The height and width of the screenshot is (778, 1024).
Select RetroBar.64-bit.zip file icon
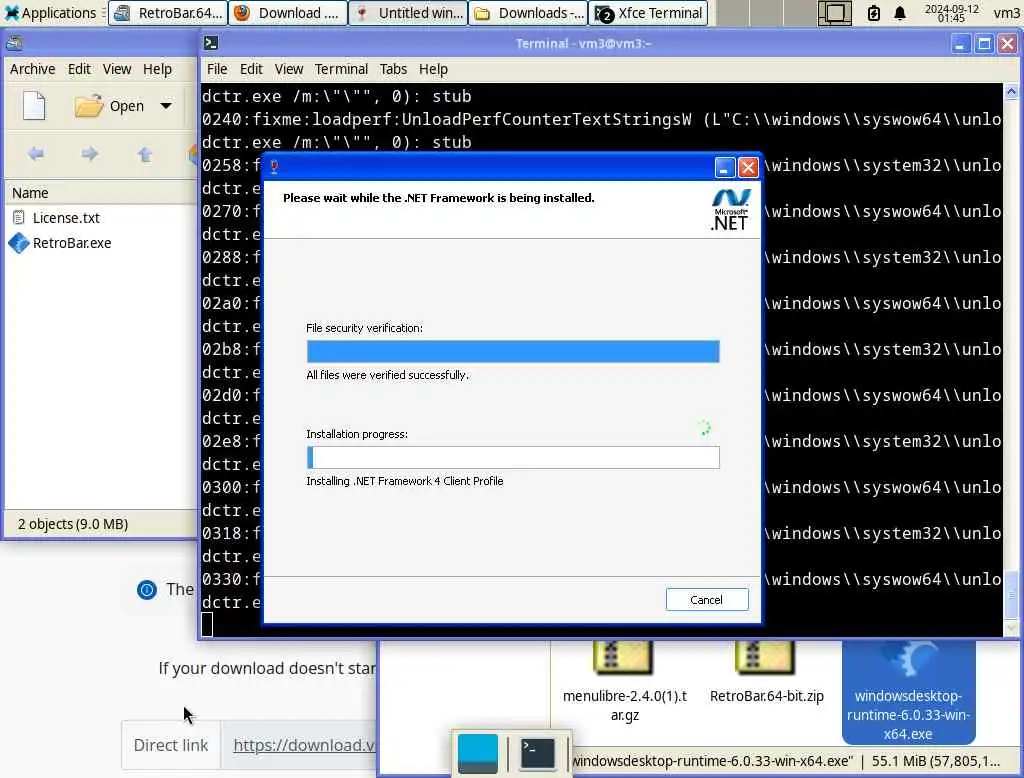(x=765, y=658)
